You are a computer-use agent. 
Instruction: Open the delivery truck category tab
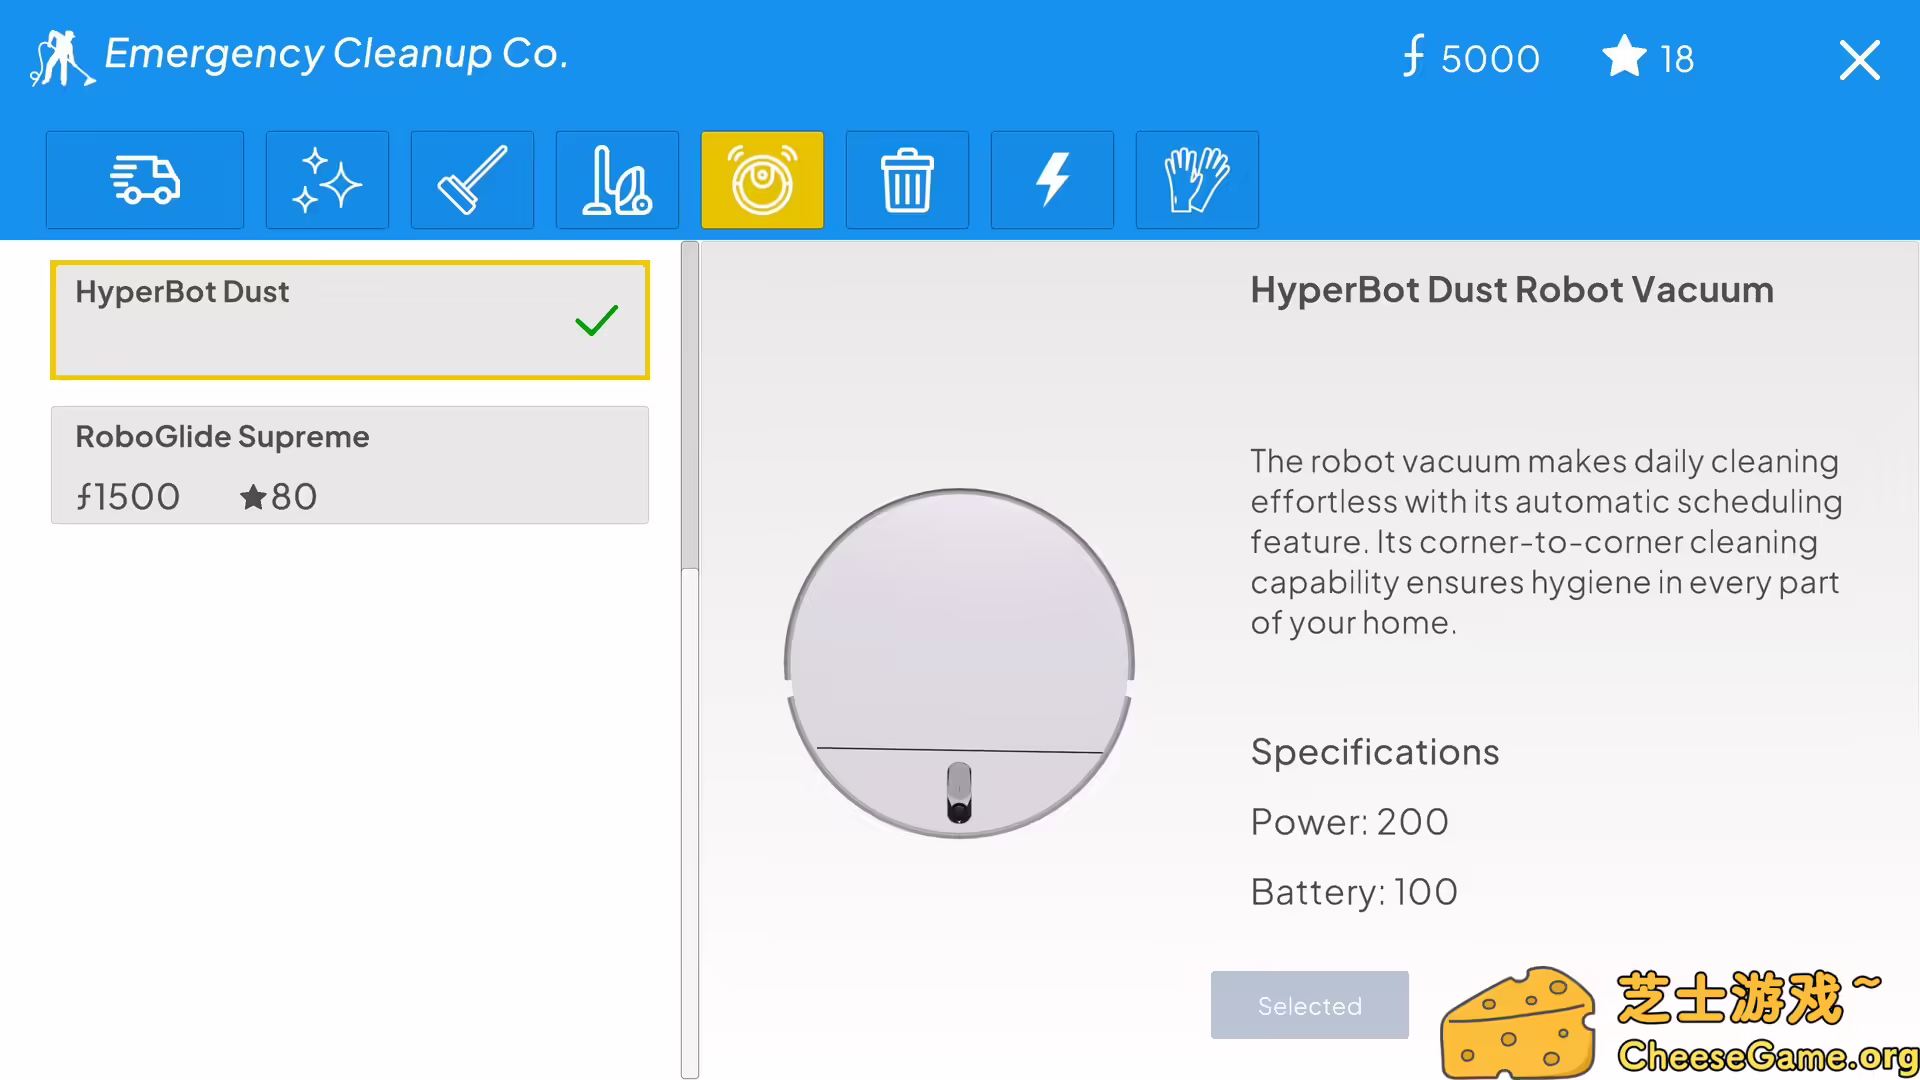point(145,180)
